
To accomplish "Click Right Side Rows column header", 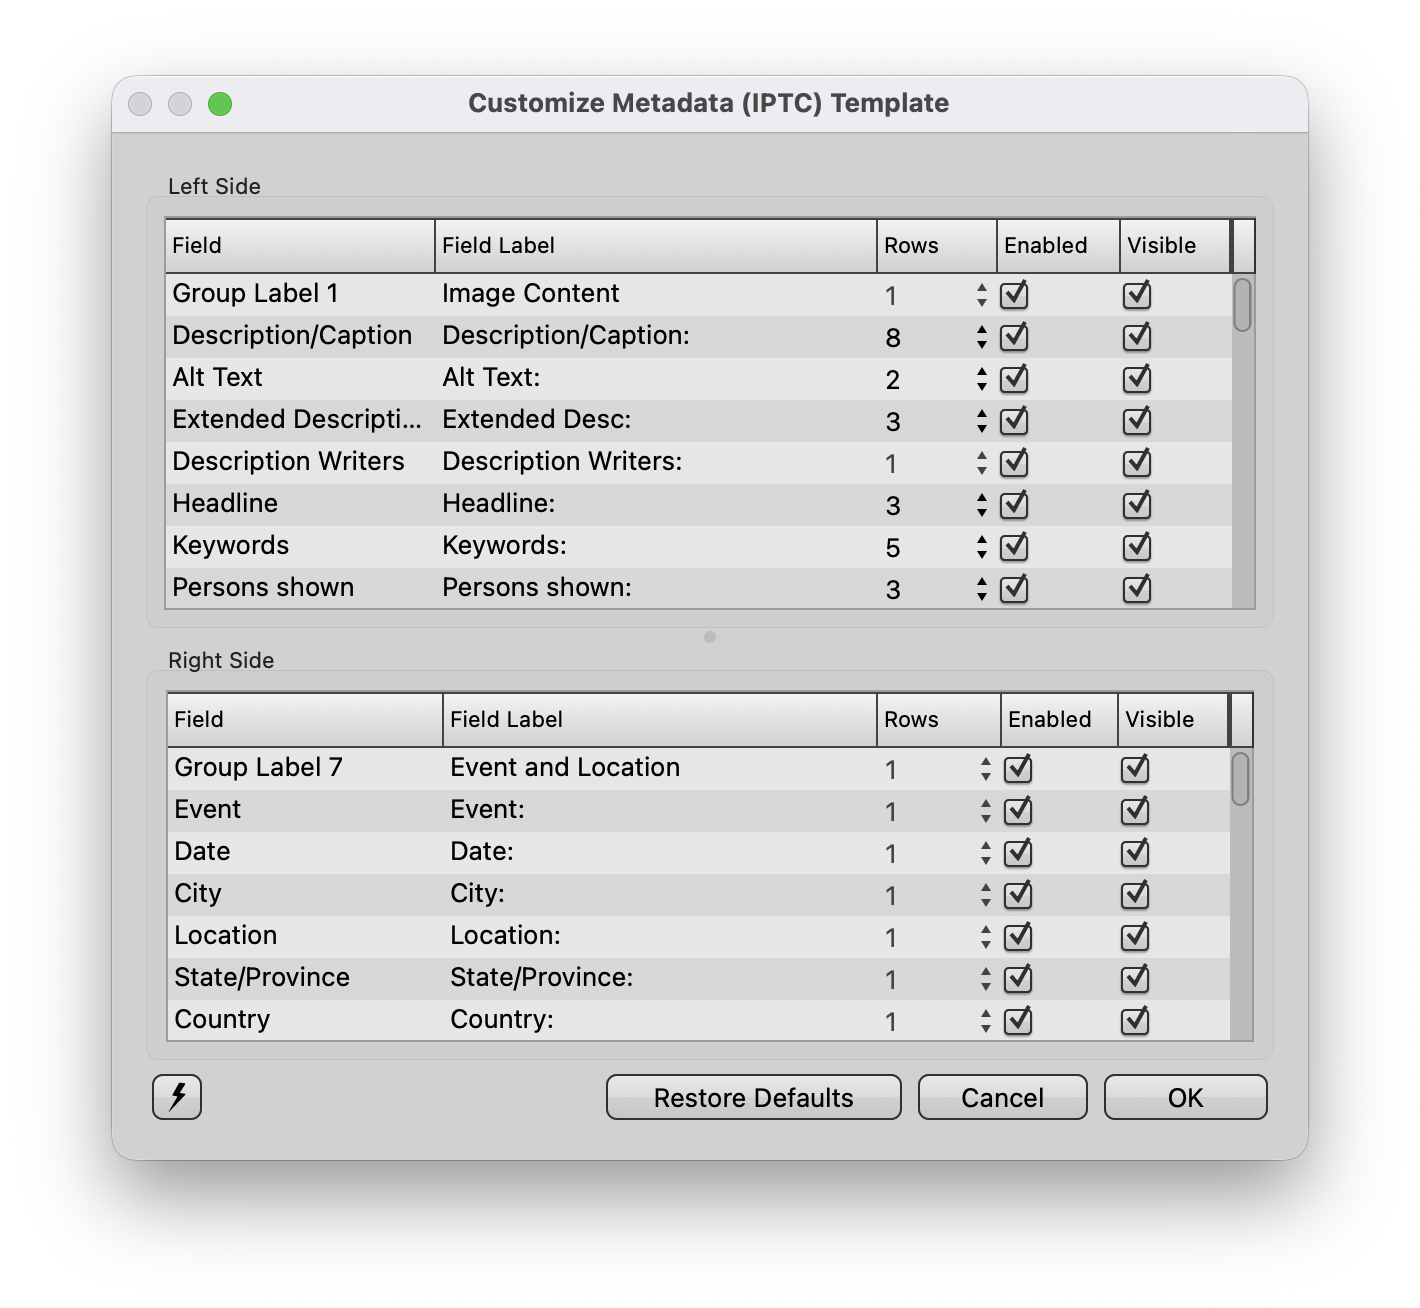I will pos(939,719).
